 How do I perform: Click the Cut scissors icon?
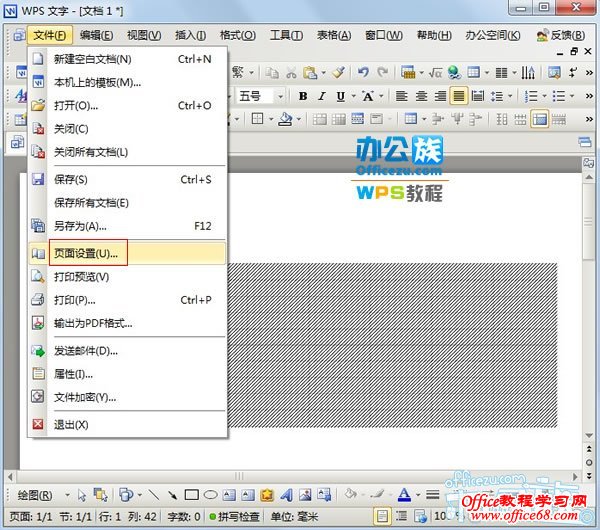[291, 72]
